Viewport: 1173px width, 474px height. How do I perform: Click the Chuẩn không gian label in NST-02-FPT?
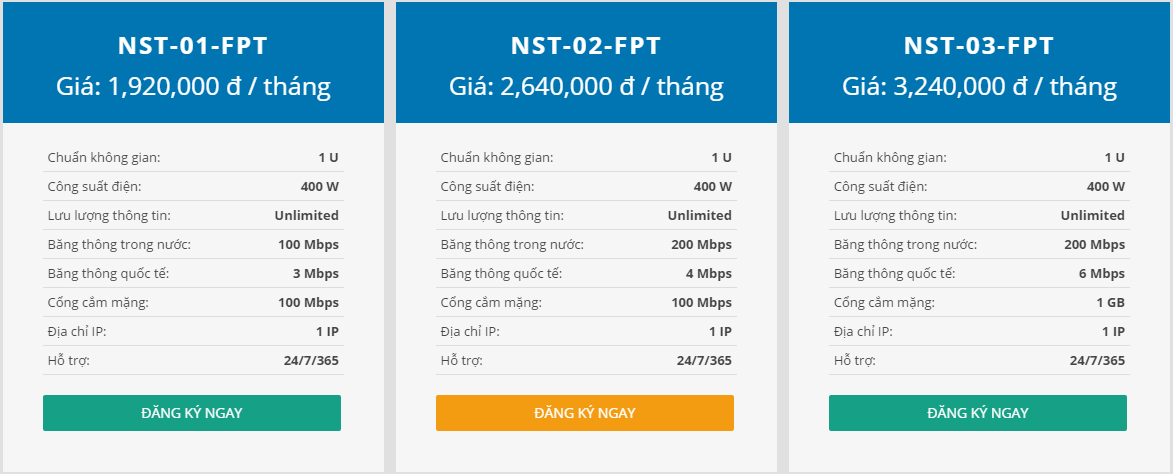(497, 158)
